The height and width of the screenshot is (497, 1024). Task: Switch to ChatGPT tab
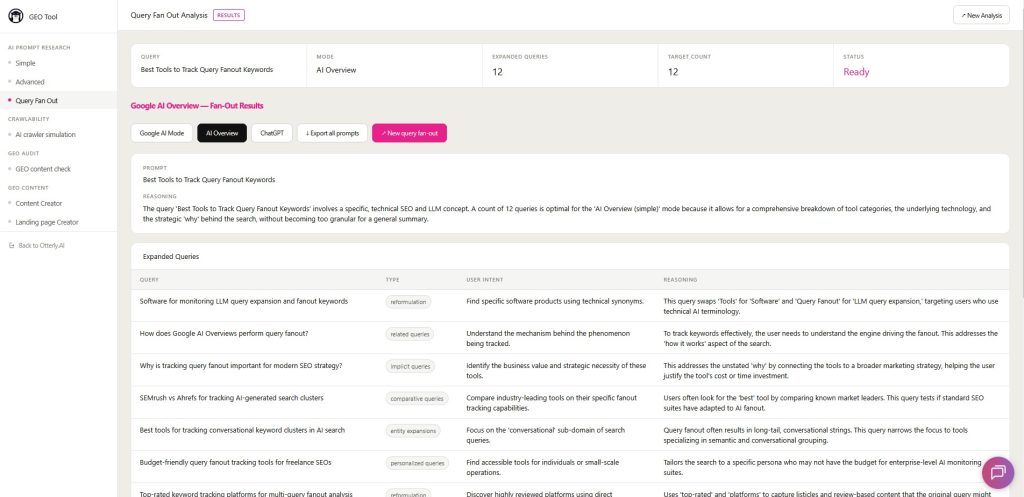tap(272, 133)
